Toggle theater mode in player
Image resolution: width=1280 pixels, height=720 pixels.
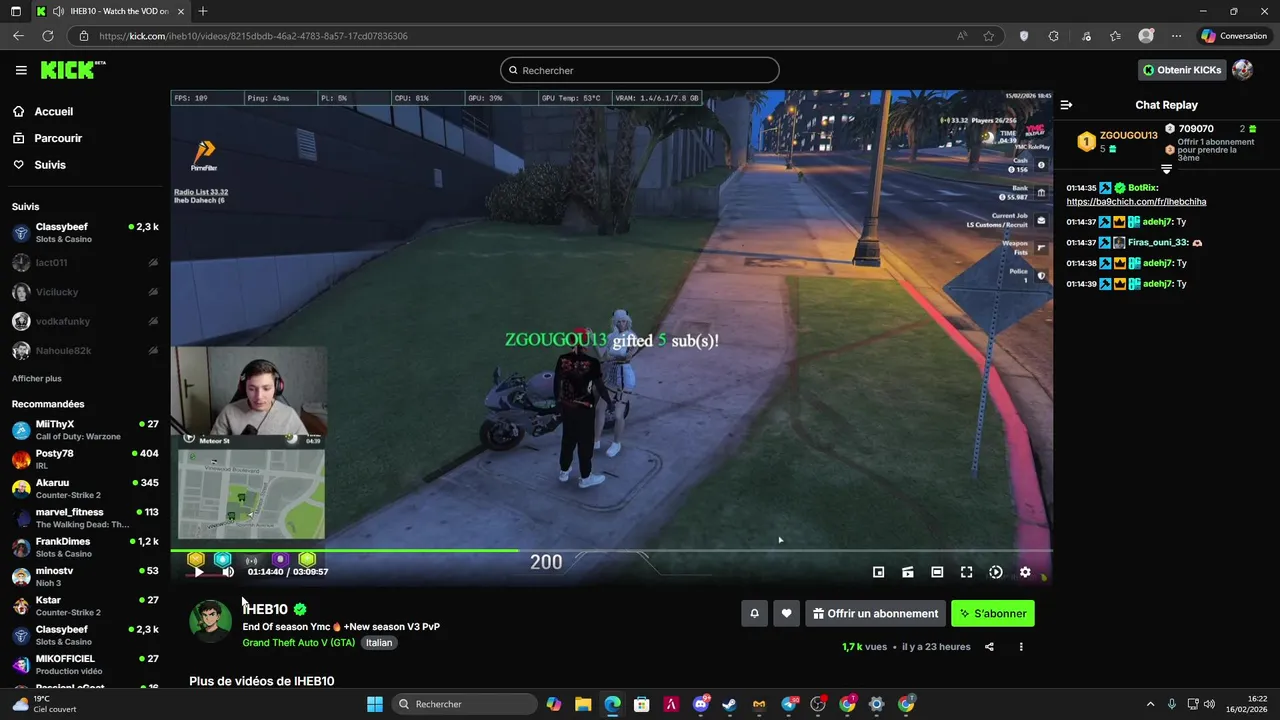[937, 572]
